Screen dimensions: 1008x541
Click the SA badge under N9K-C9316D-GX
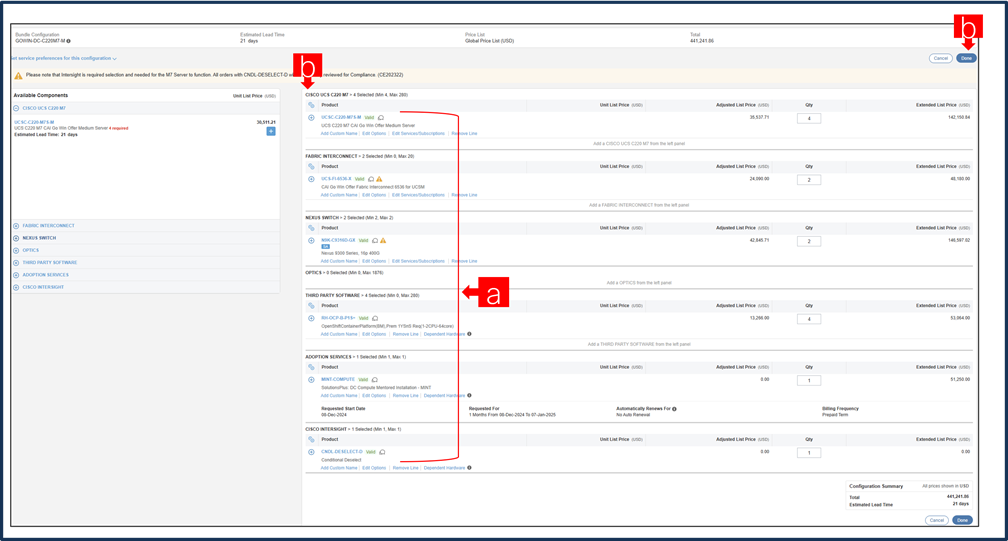click(325, 247)
